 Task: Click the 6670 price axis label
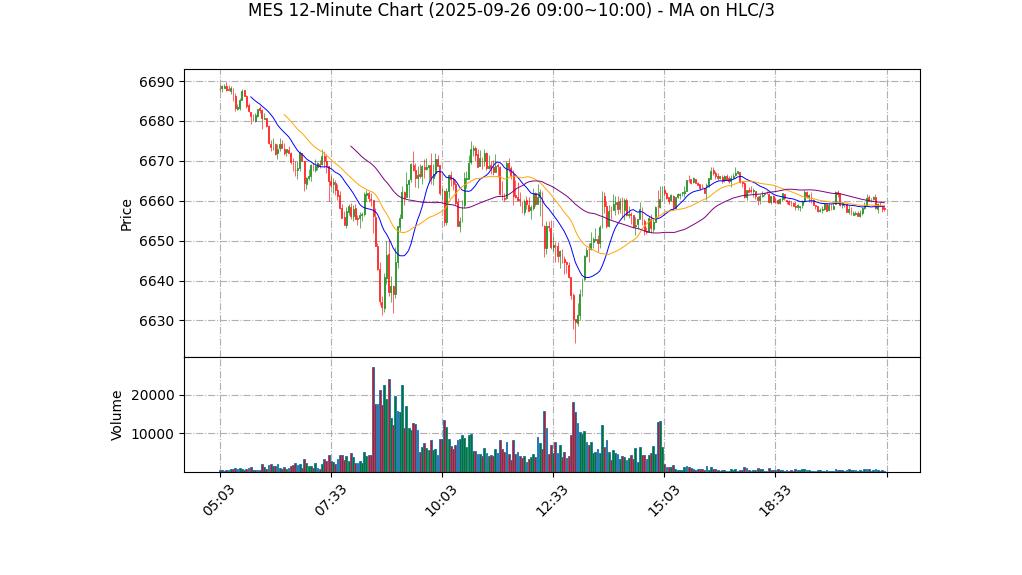(x=157, y=162)
